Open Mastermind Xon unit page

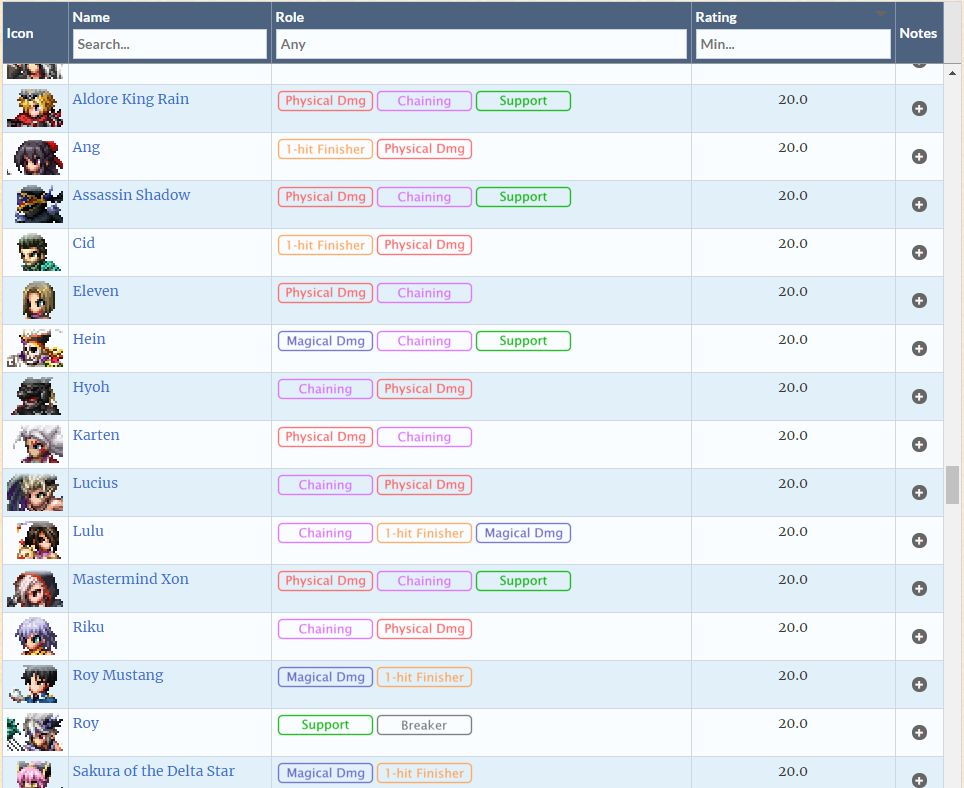pyautogui.click(x=130, y=578)
